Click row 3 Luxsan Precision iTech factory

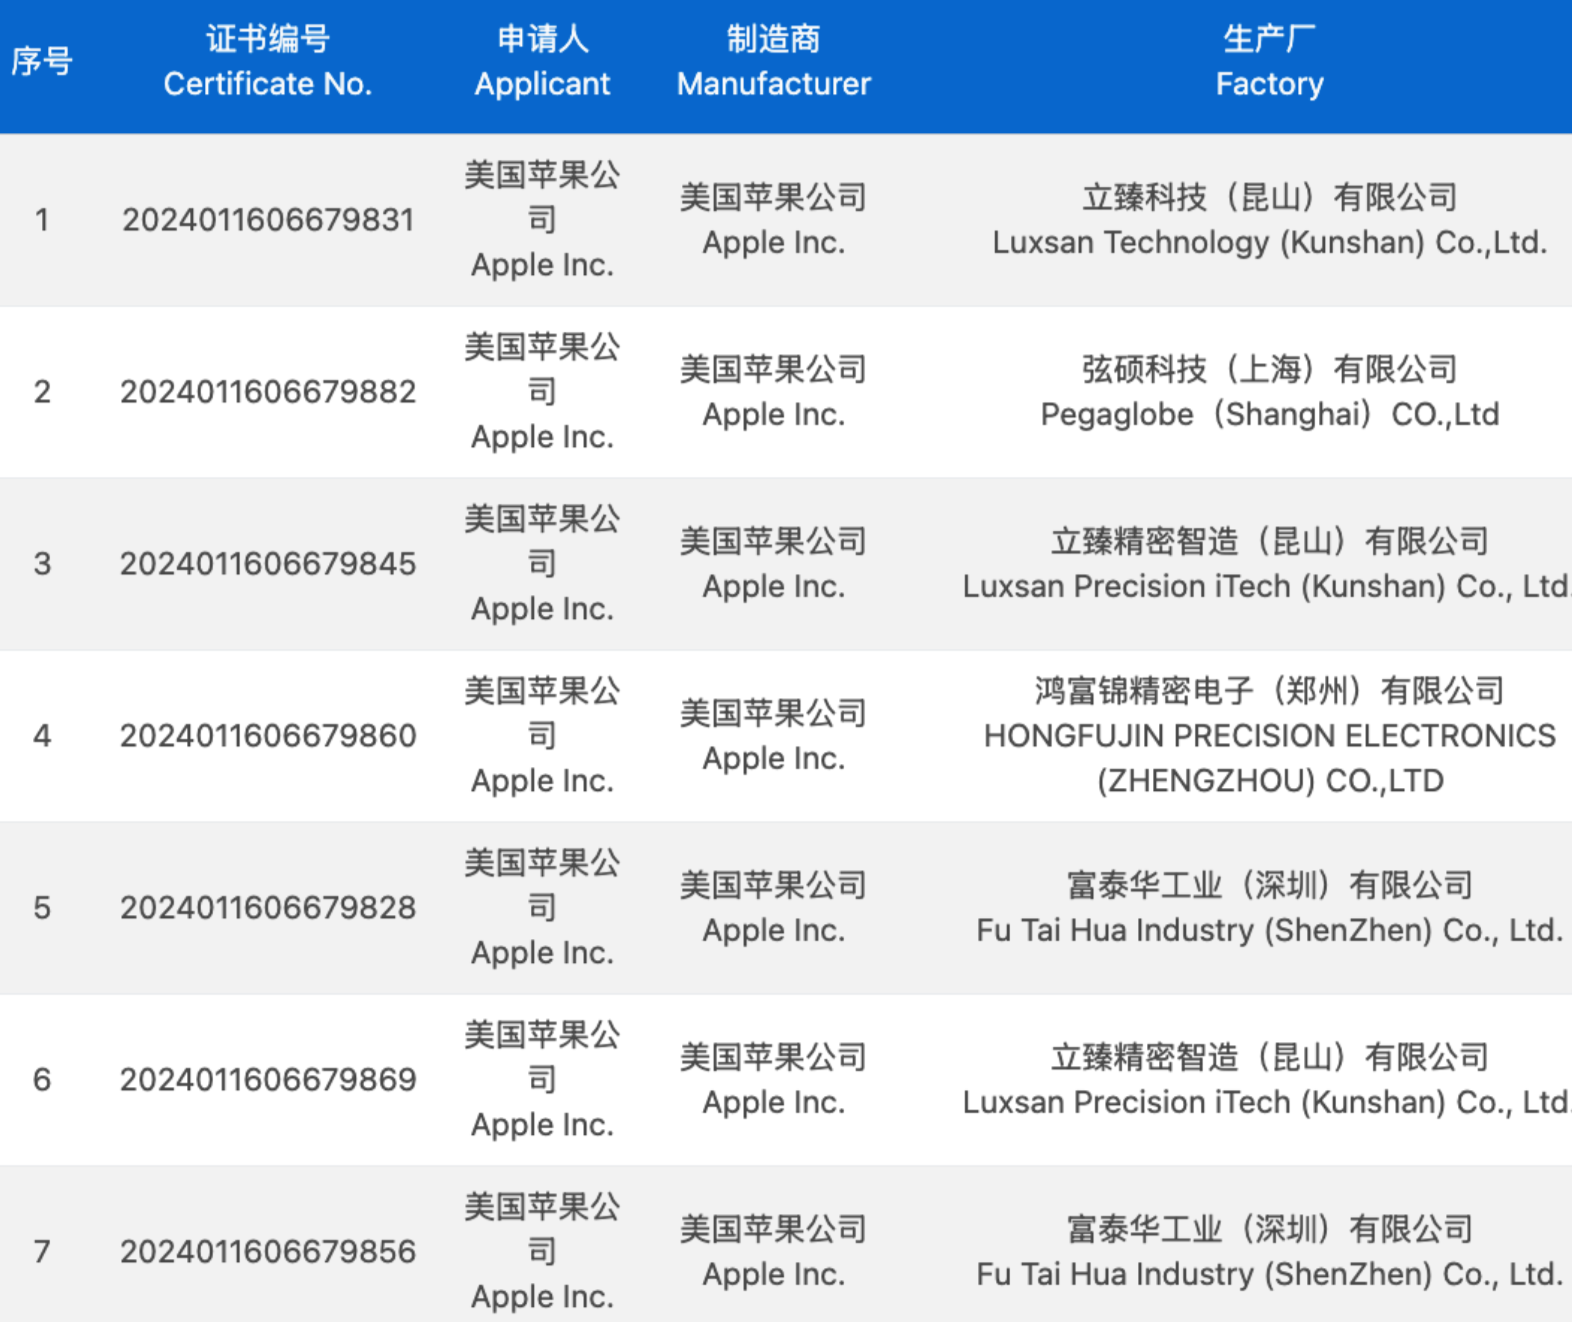coord(1267,564)
